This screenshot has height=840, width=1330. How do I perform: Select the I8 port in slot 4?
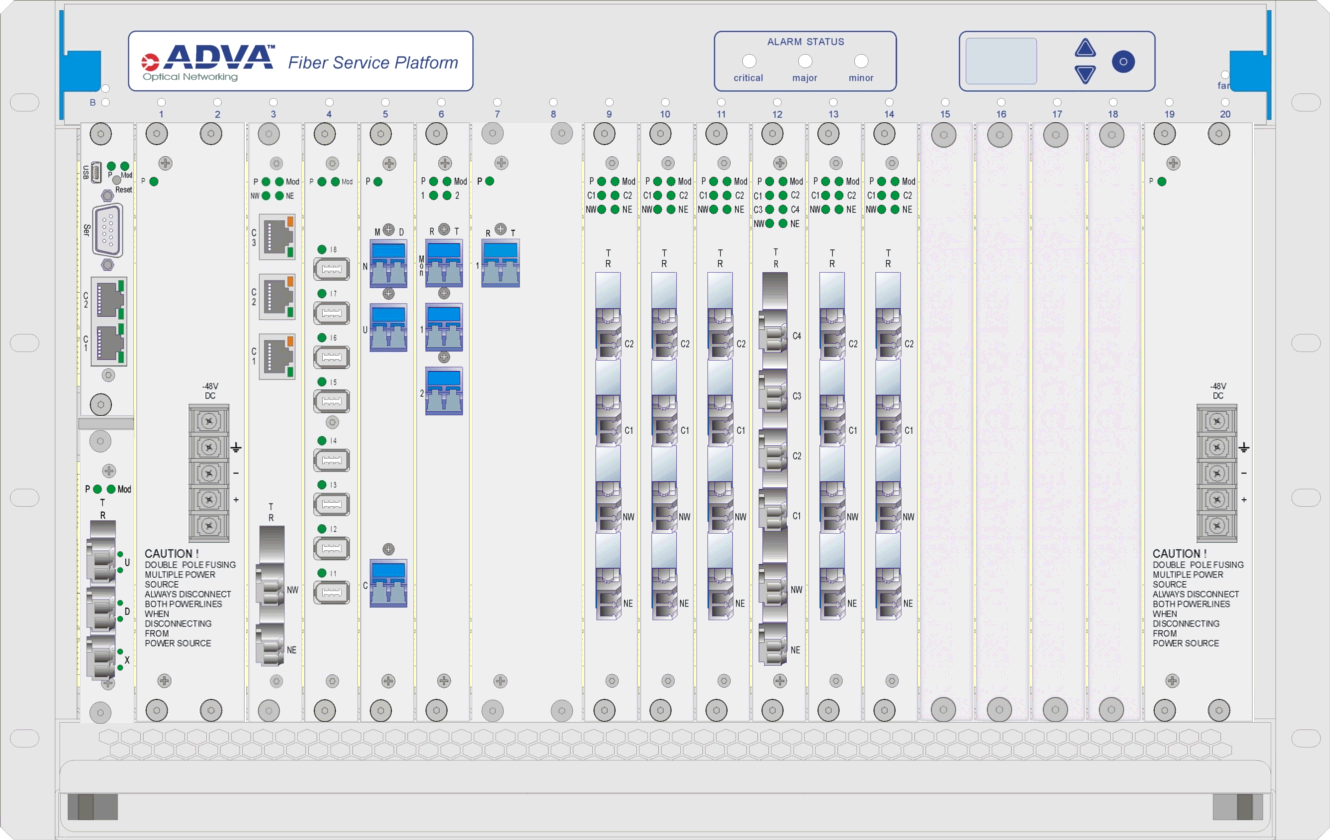pyautogui.click(x=331, y=269)
